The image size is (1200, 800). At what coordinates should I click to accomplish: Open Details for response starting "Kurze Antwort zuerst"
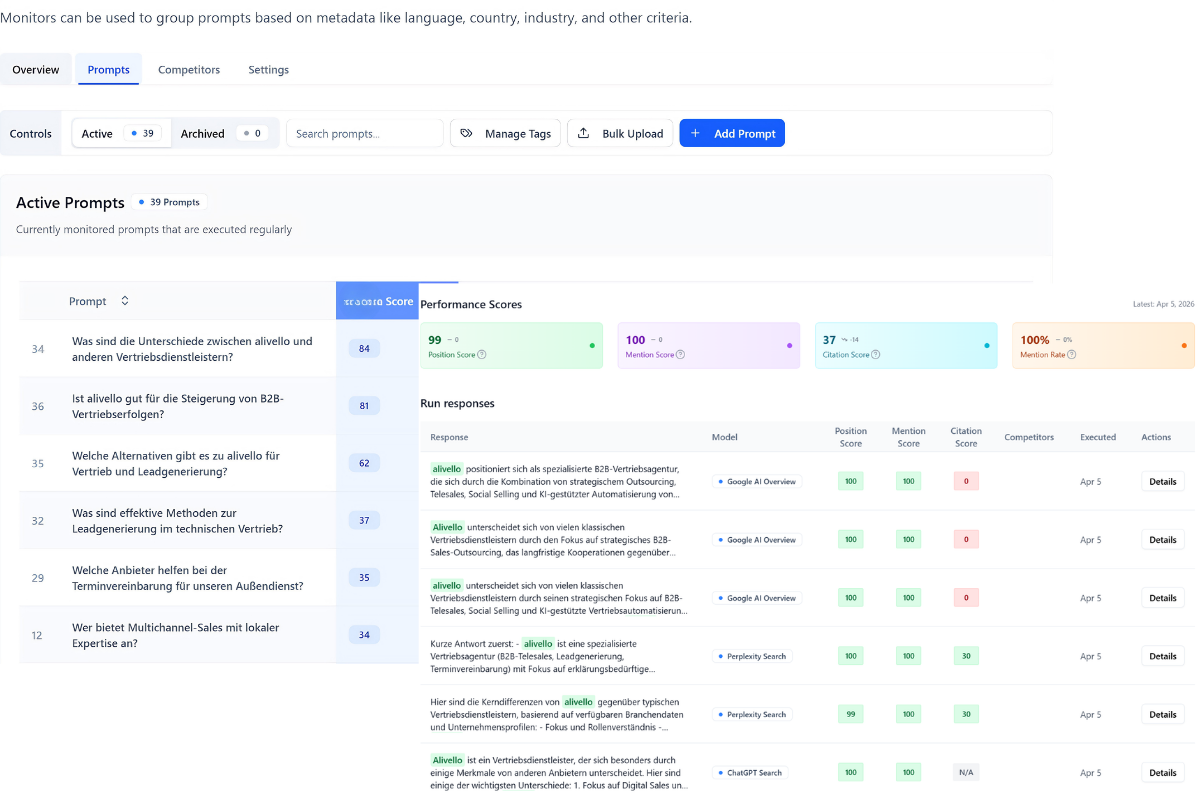pyautogui.click(x=1163, y=656)
